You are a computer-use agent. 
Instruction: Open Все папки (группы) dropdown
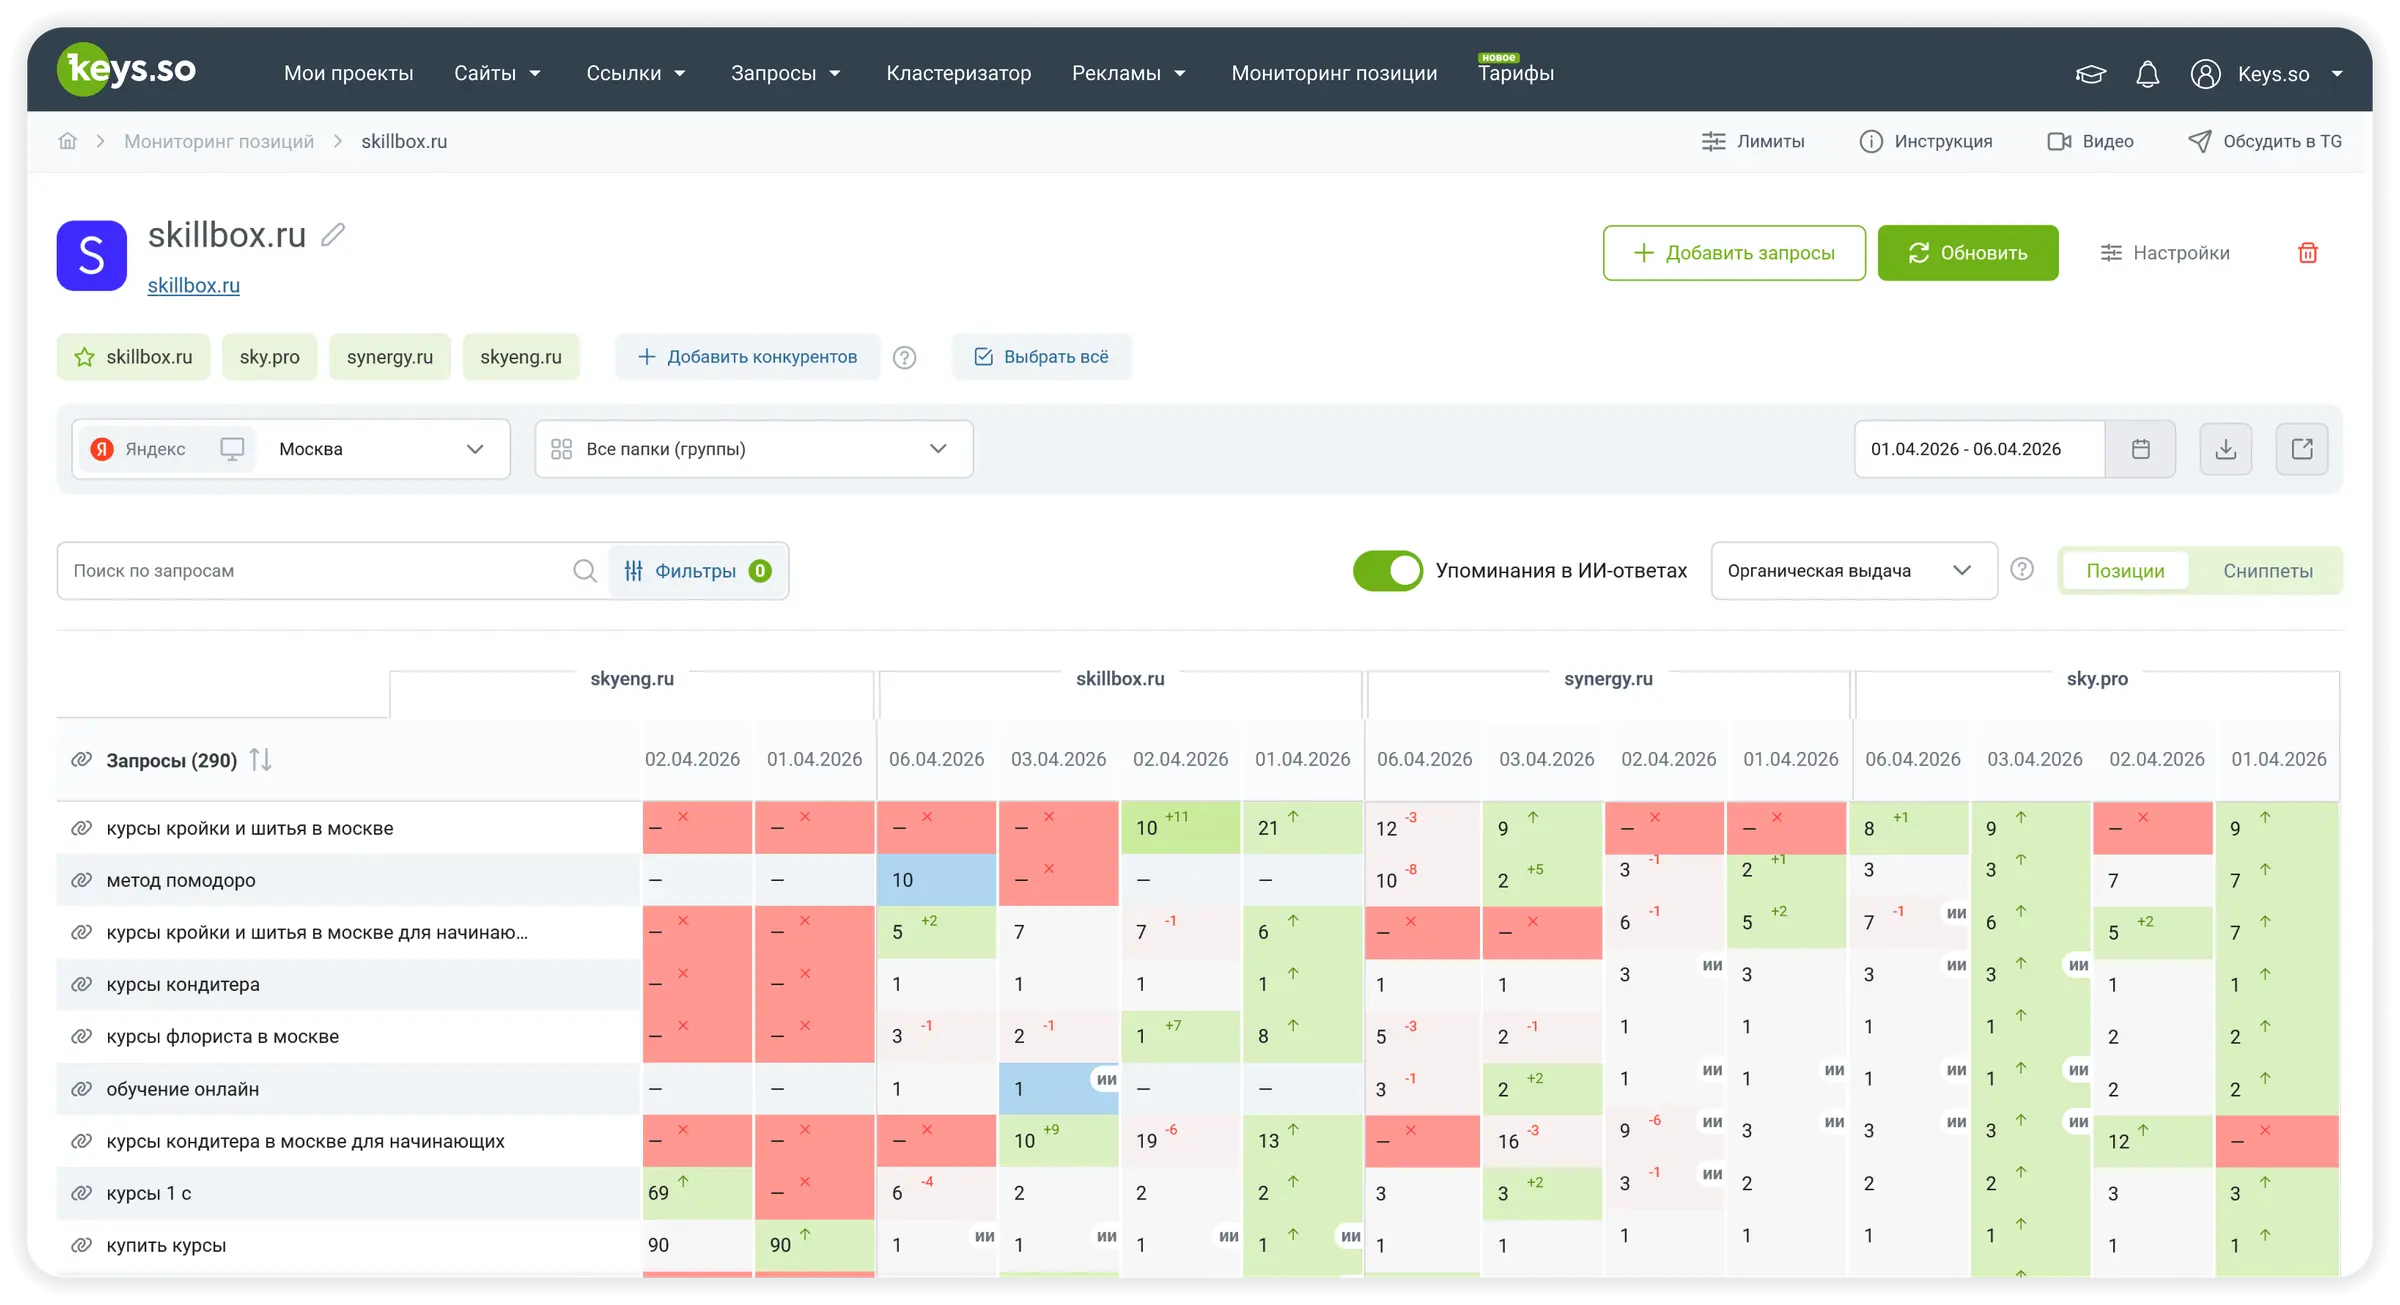[754, 449]
